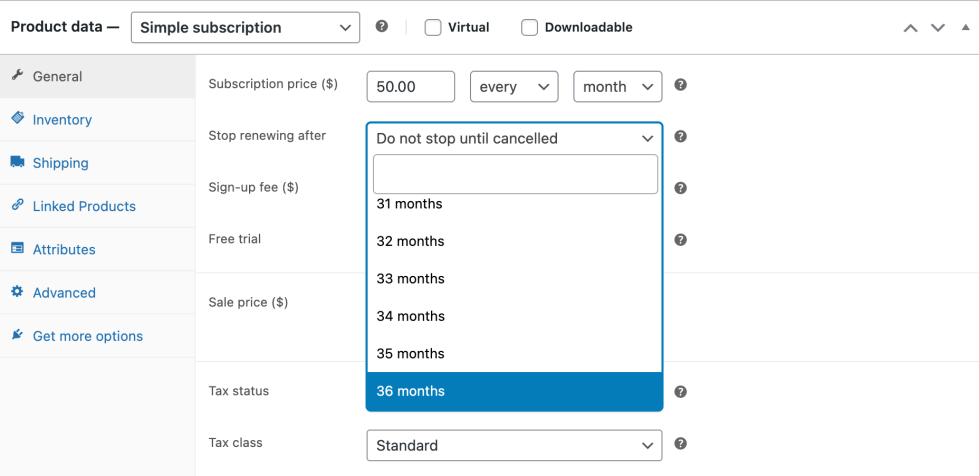Click the help icon beside Stop renewing after
The height and width of the screenshot is (476, 979).
coord(680,136)
